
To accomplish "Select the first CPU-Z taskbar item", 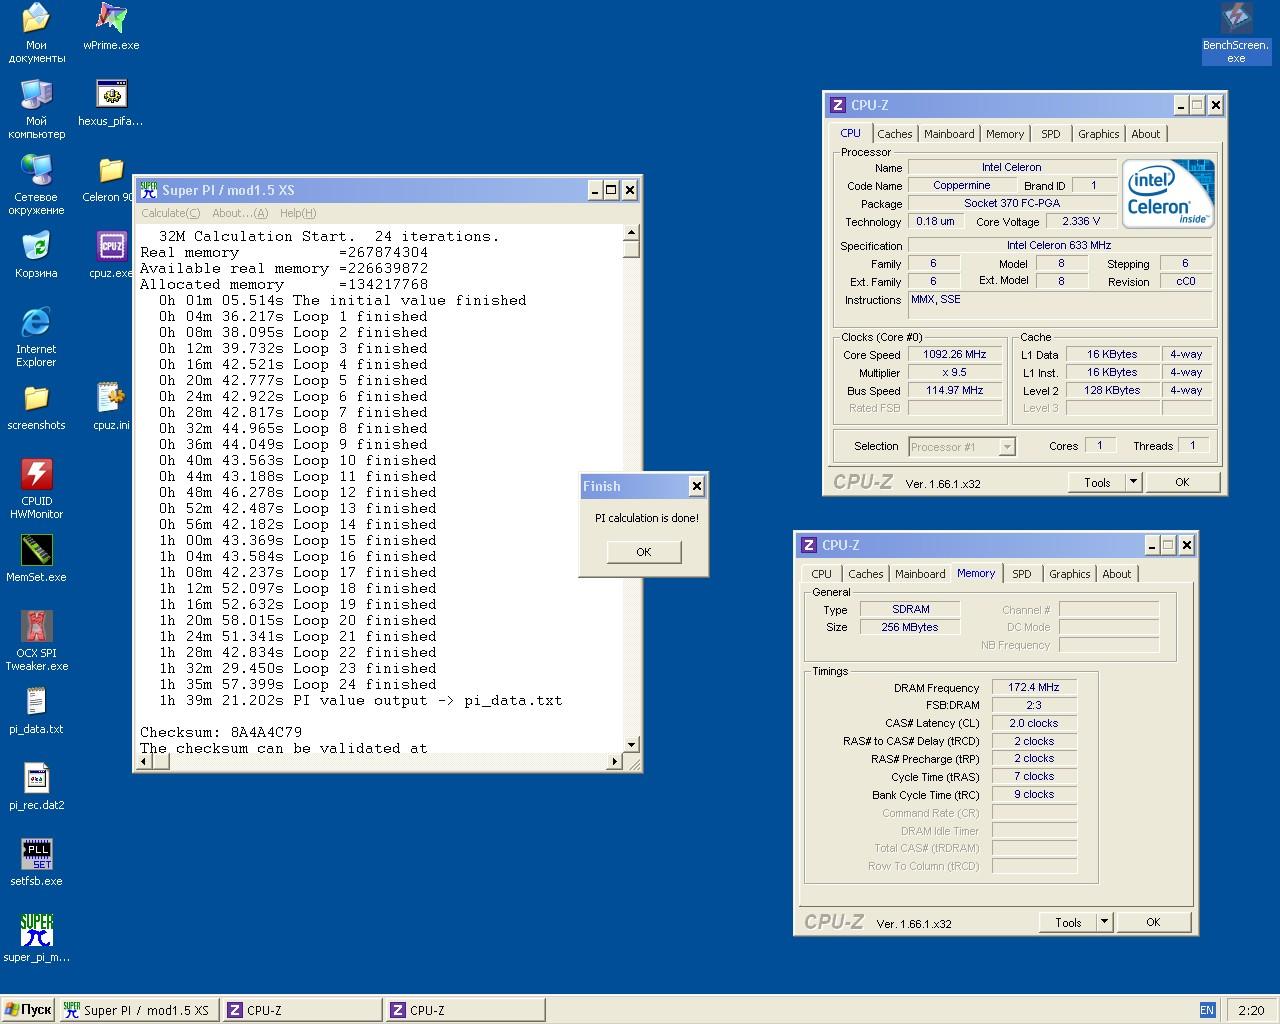I will 301,1010.
